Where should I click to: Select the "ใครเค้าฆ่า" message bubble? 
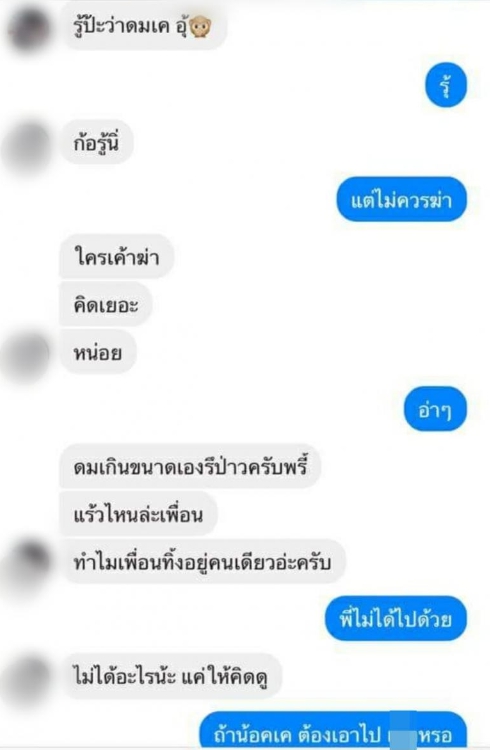116,257
